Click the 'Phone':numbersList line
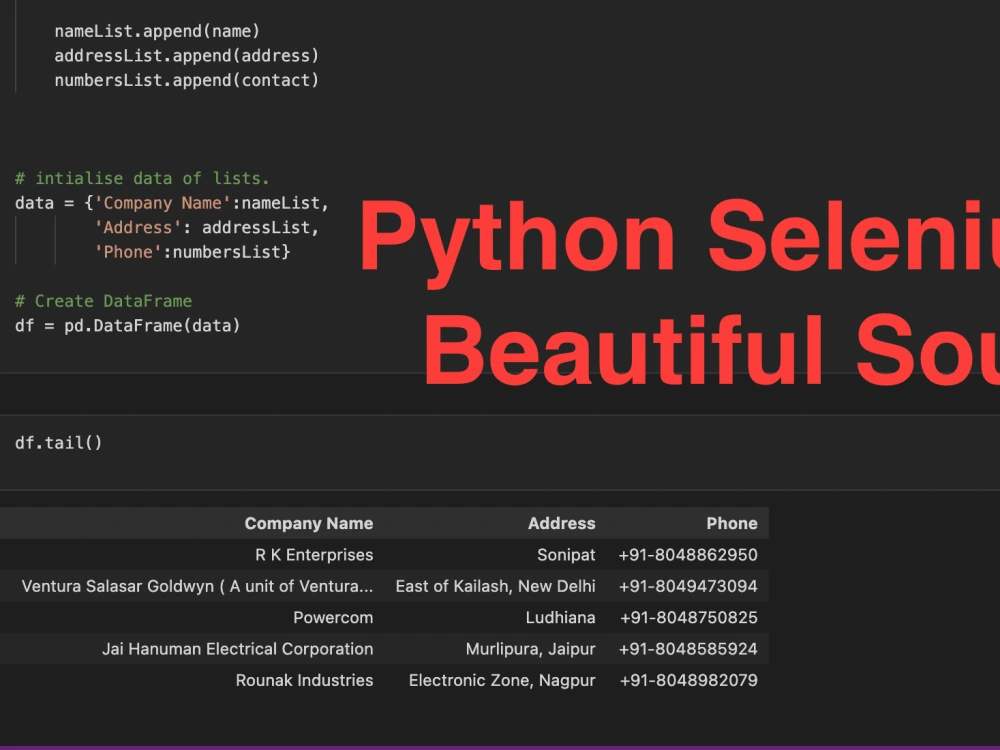1000x750 pixels. [192, 252]
